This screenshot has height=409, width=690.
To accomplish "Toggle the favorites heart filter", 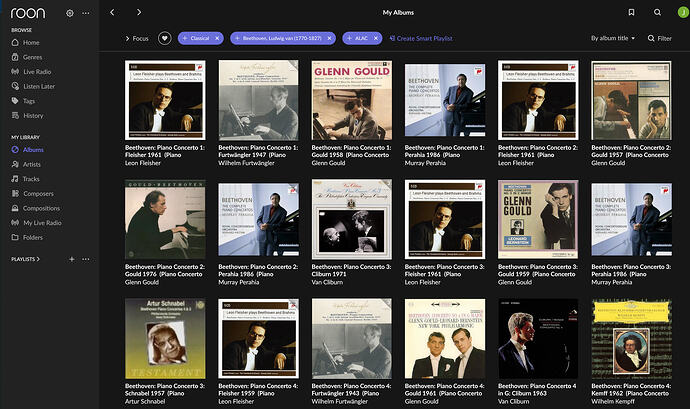I will [165, 38].
